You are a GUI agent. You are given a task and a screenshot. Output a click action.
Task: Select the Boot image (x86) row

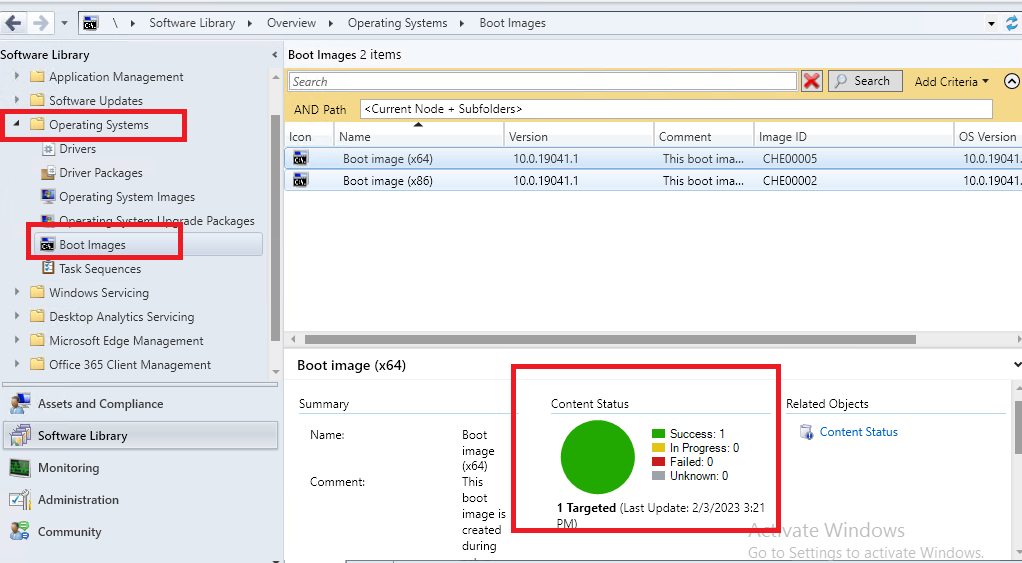pos(653,180)
